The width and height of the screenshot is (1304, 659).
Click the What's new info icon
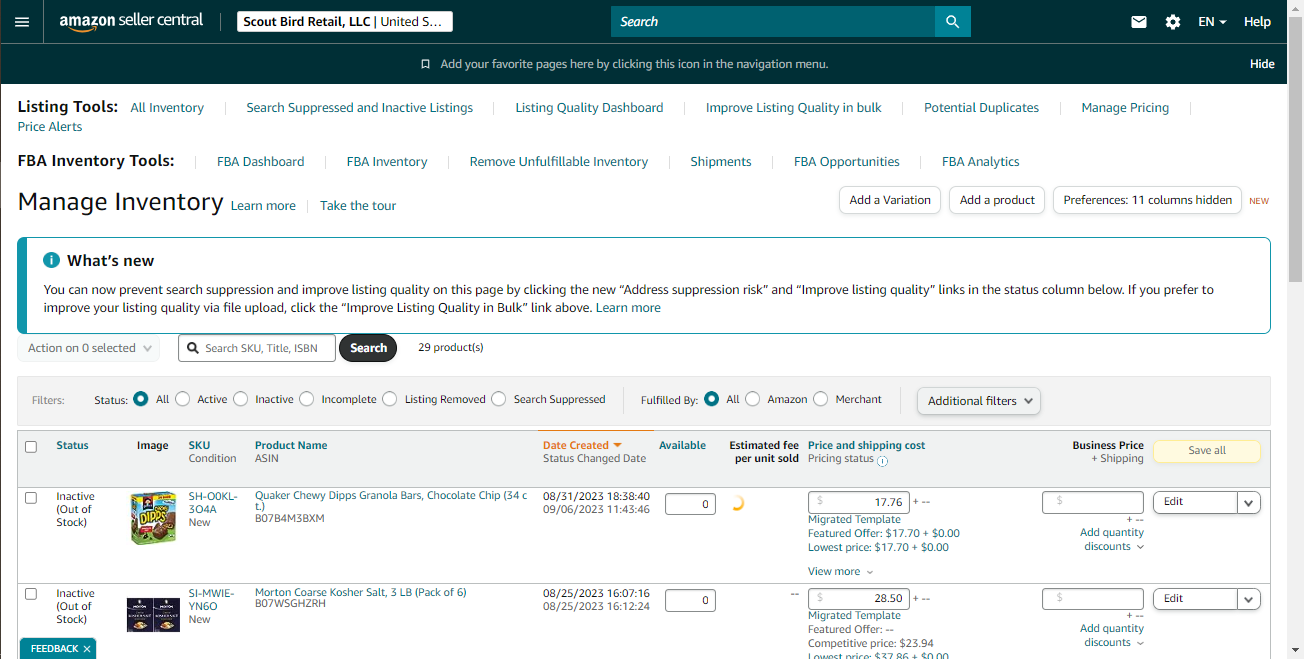click(52, 260)
